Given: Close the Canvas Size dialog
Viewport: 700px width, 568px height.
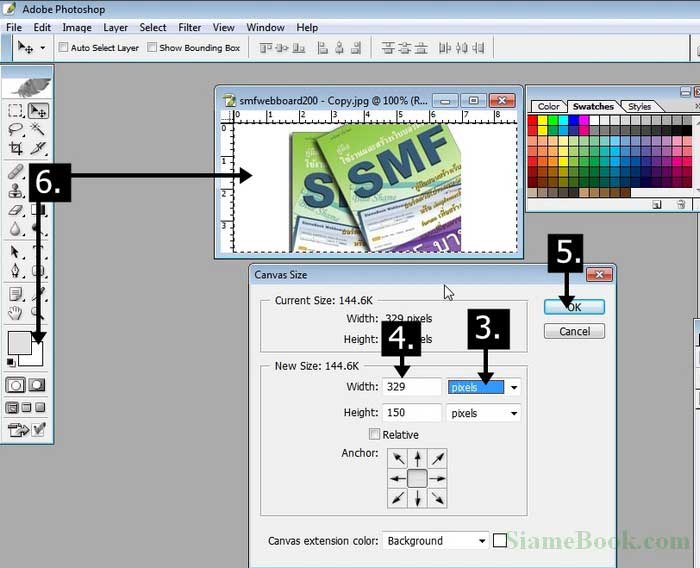Looking at the screenshot, I should tap(599, 275).
